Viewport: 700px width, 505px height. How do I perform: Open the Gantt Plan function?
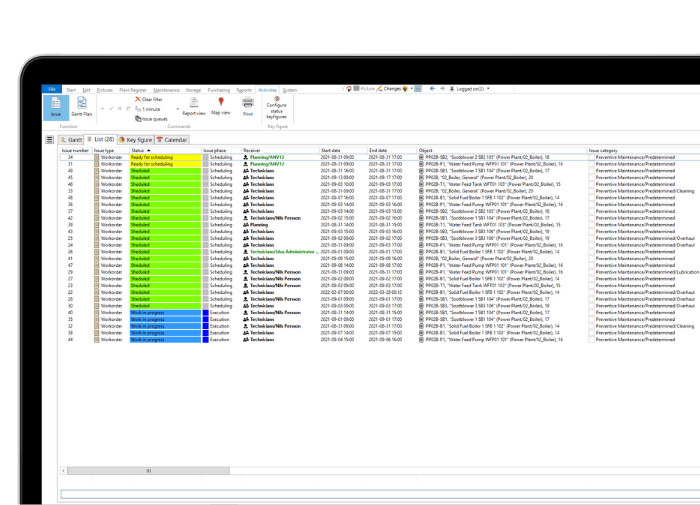tap(81, 107)
